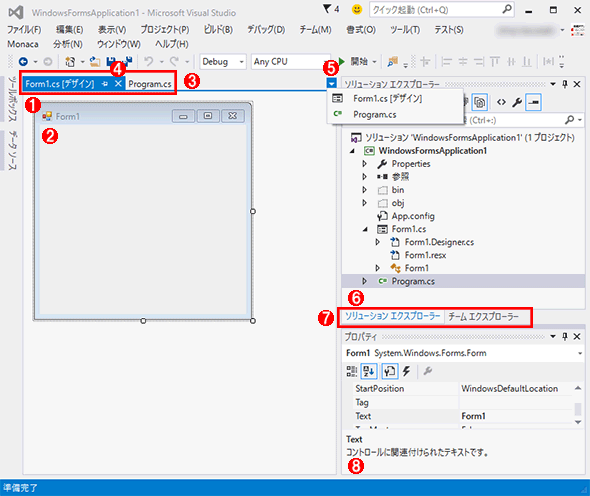
Task: Click the Open File folder icon
Action: coord(94,62)
